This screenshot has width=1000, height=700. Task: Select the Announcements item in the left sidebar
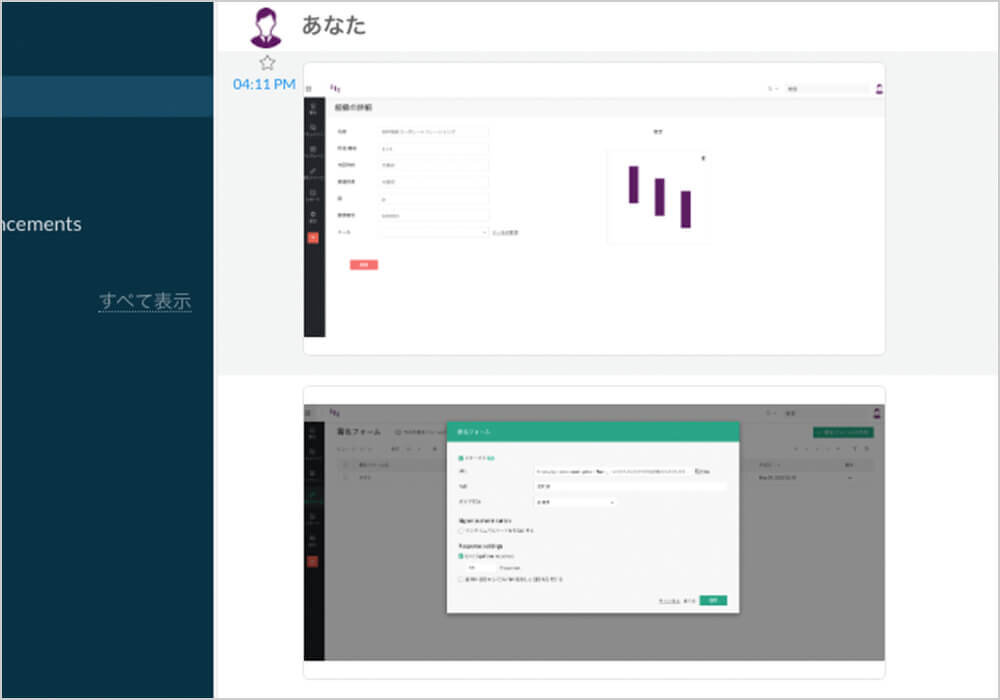pyautogui.click(x=40, y=224)
